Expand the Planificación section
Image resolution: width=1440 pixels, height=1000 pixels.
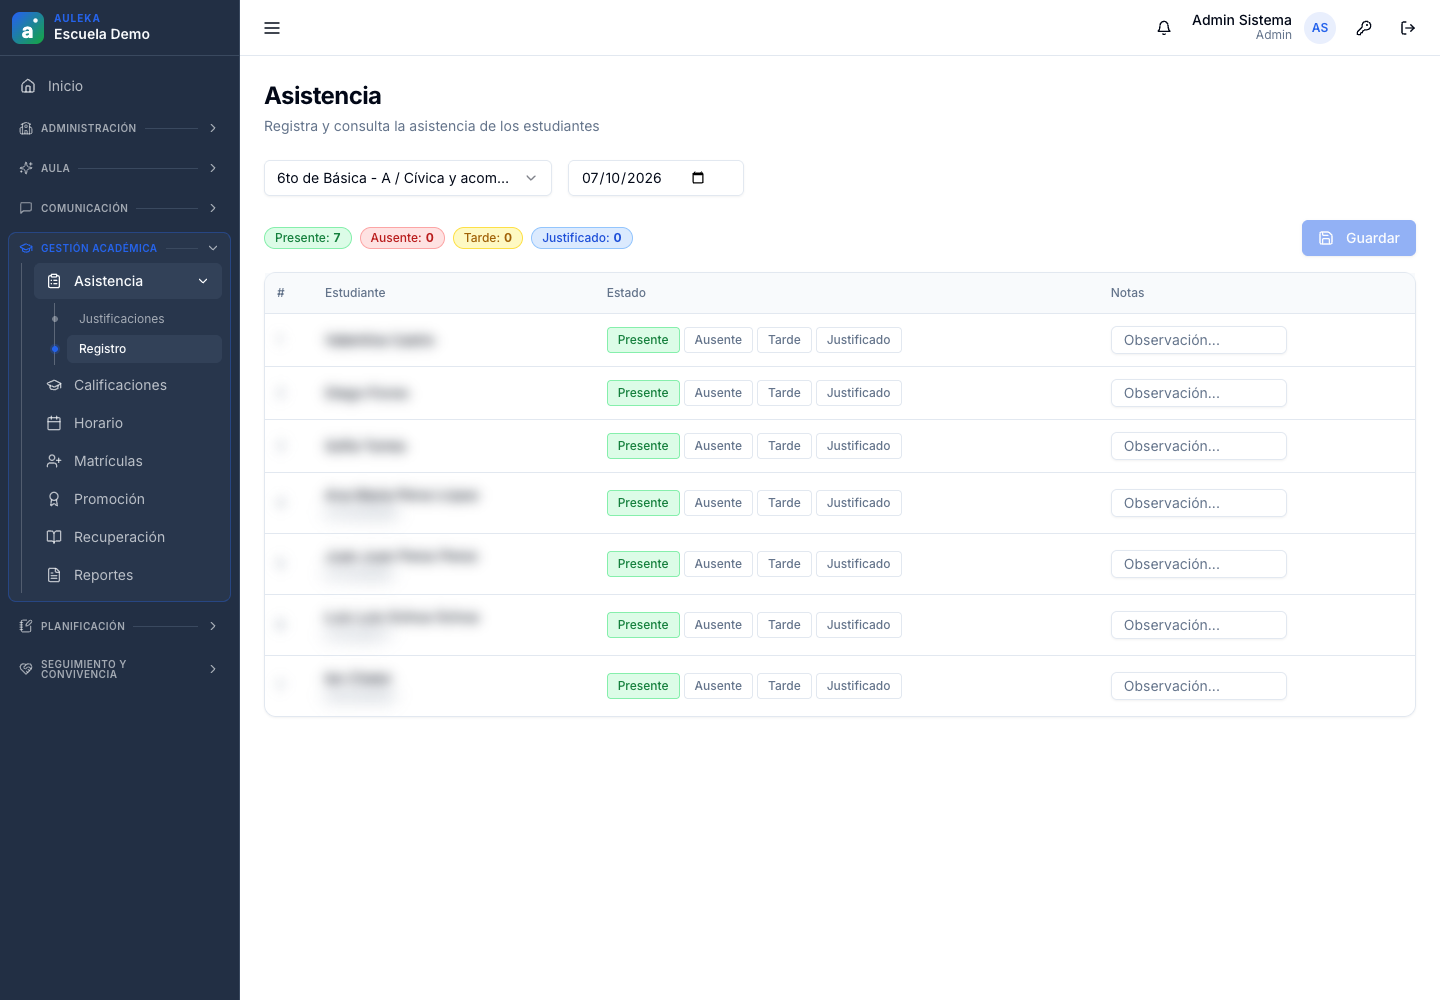[x=120, y=626]
